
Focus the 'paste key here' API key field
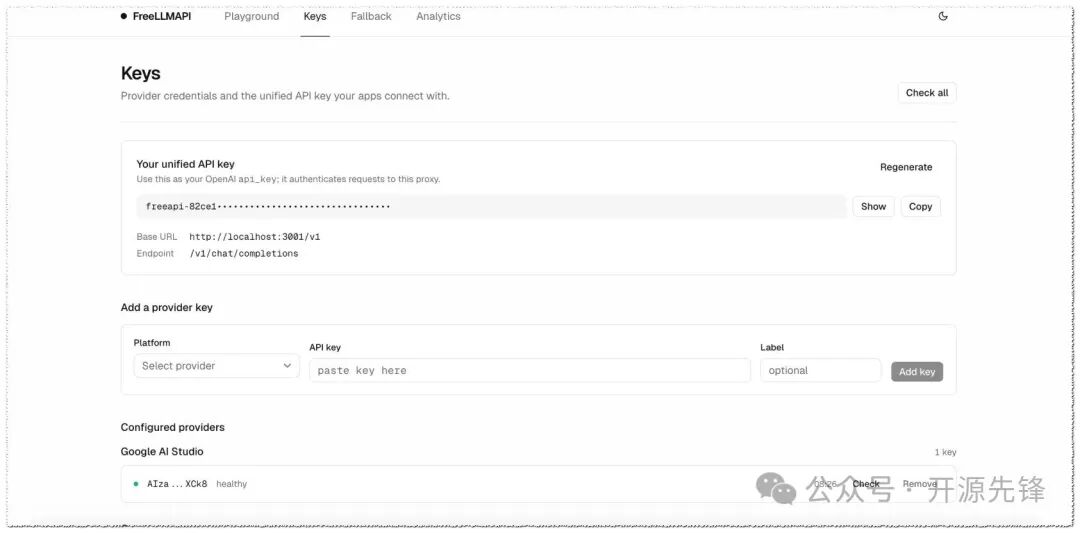pyautogui.click(x=530, y=370)
